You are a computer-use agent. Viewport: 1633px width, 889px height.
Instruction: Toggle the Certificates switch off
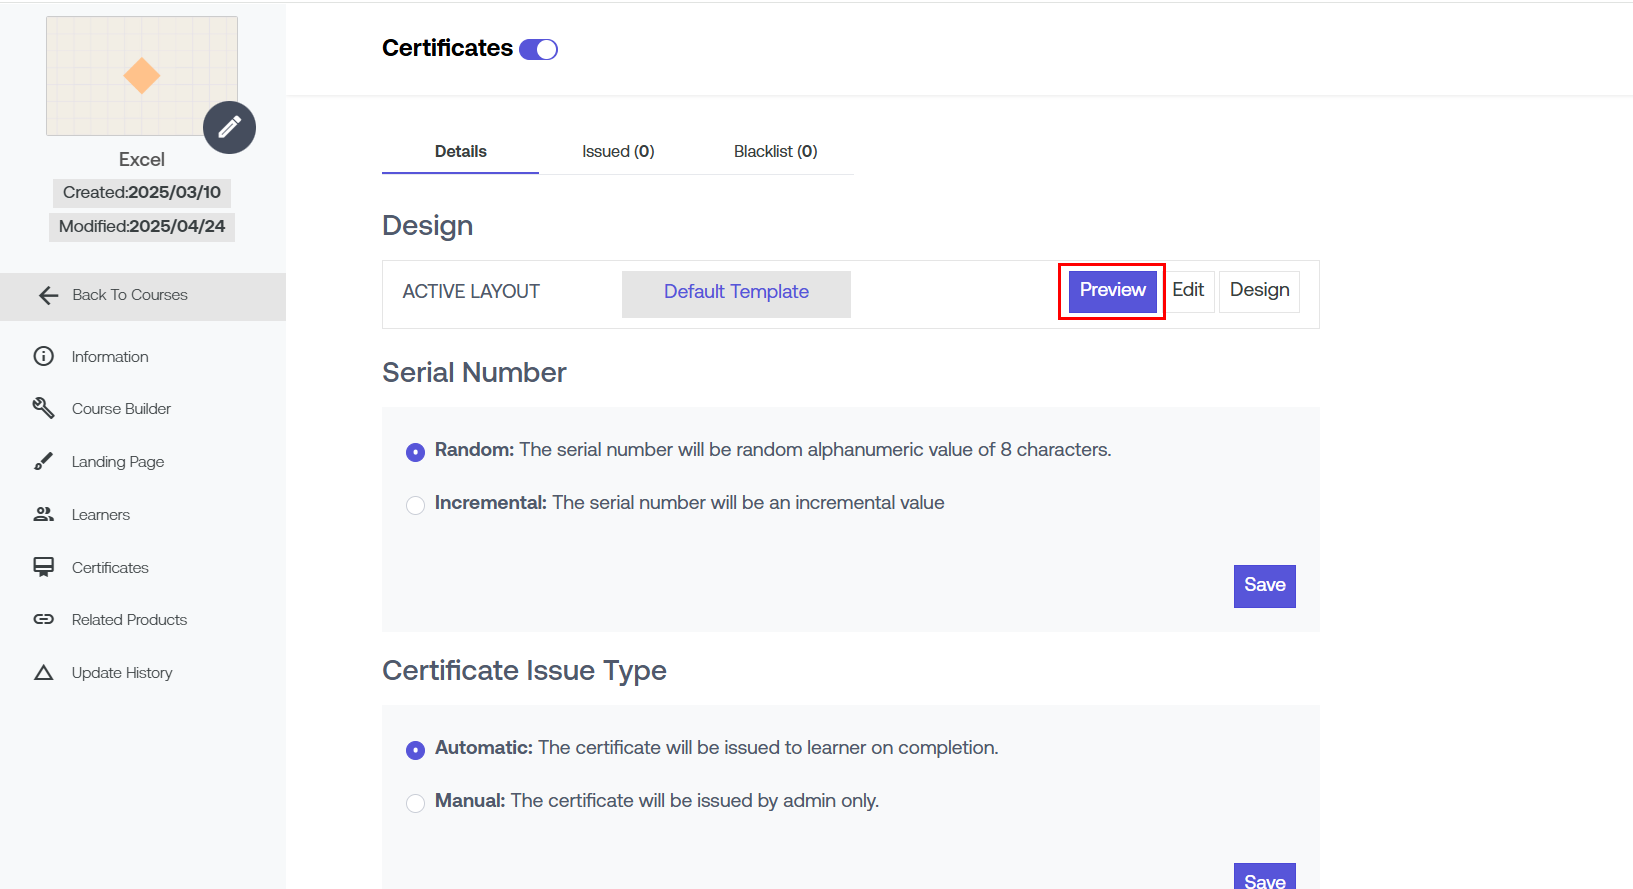point(538,49)
